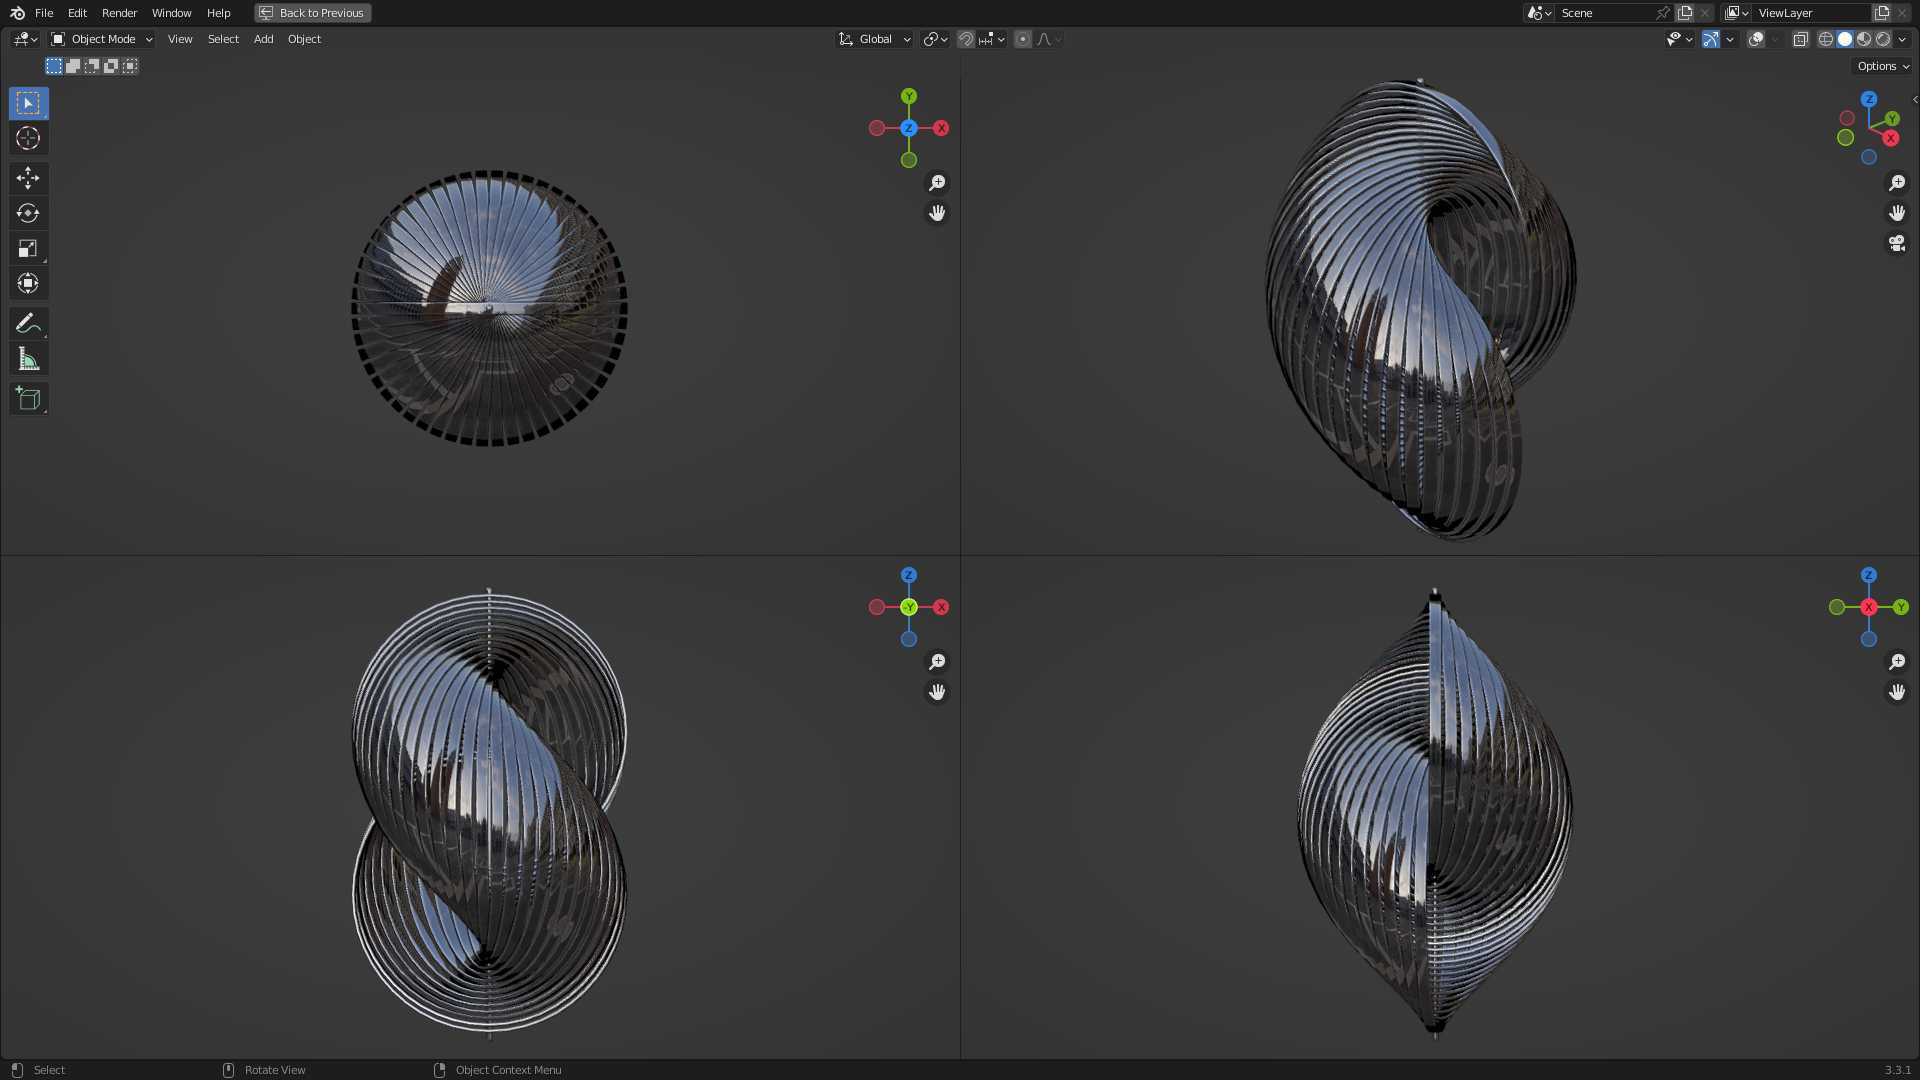Open the header Select menu
Screen dimensions: 1920x1080
tap(223, 39)
